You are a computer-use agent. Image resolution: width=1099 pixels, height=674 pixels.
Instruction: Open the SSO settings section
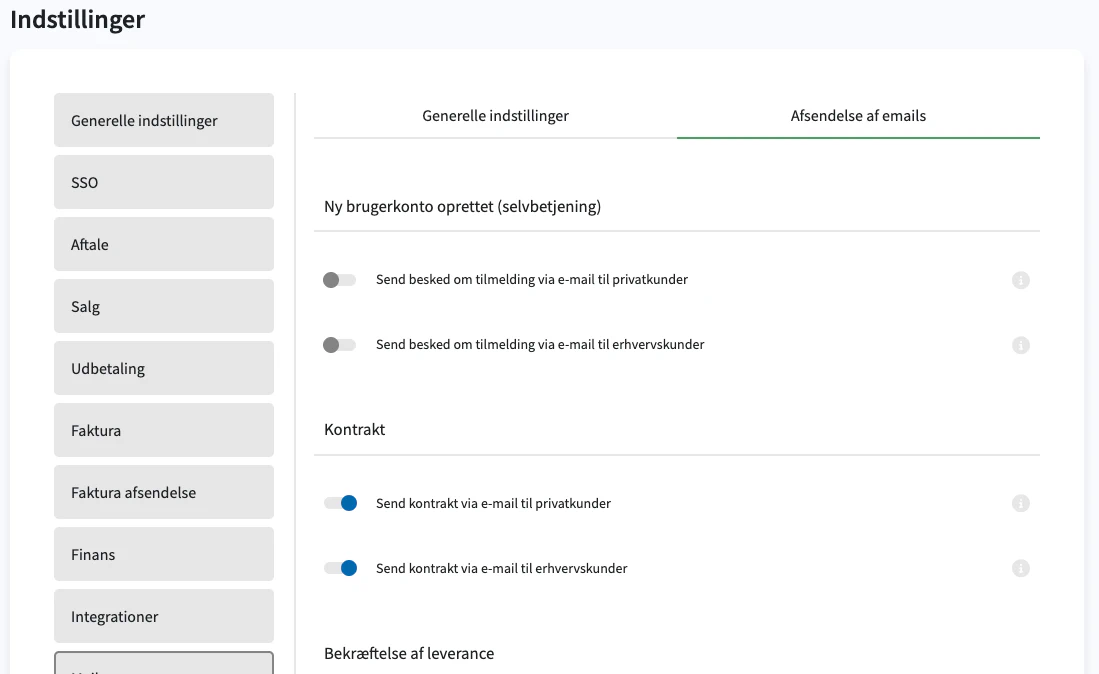coord(164,182)
